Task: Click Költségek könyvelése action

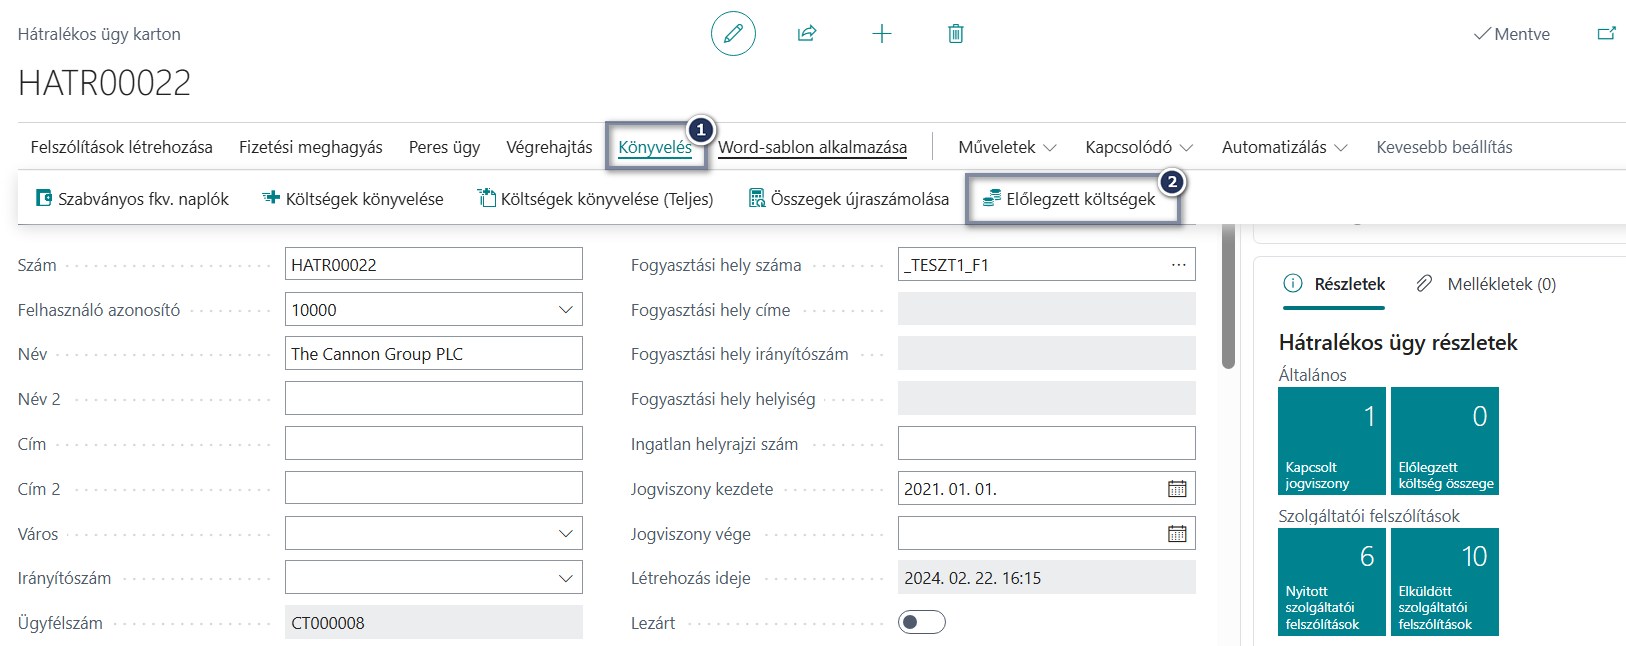Action: tap(353, 199)
